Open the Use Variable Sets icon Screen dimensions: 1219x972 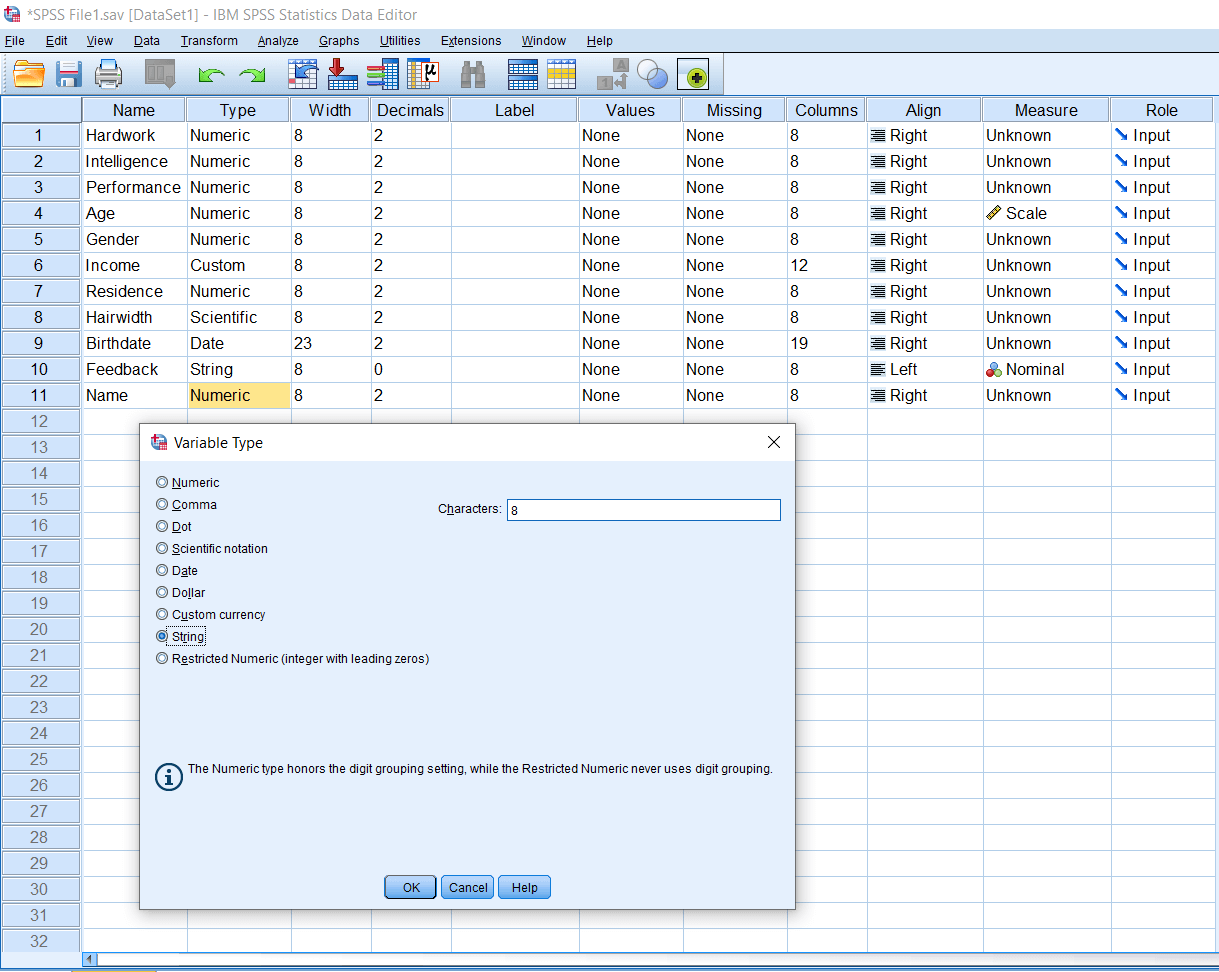tap(653, 74)
